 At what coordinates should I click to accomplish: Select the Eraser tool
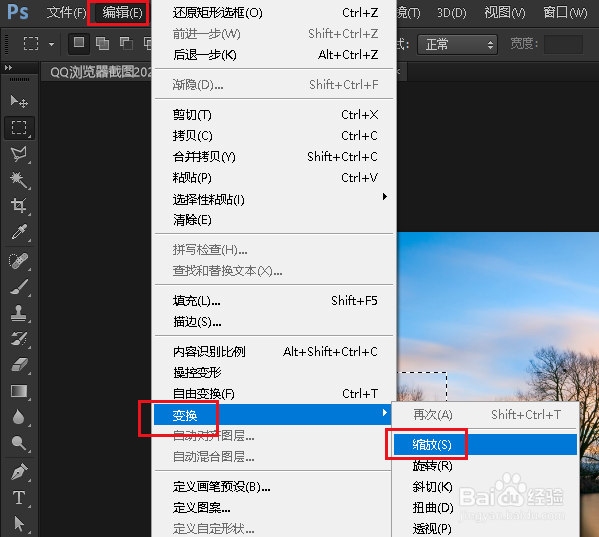tap(19, 365)
